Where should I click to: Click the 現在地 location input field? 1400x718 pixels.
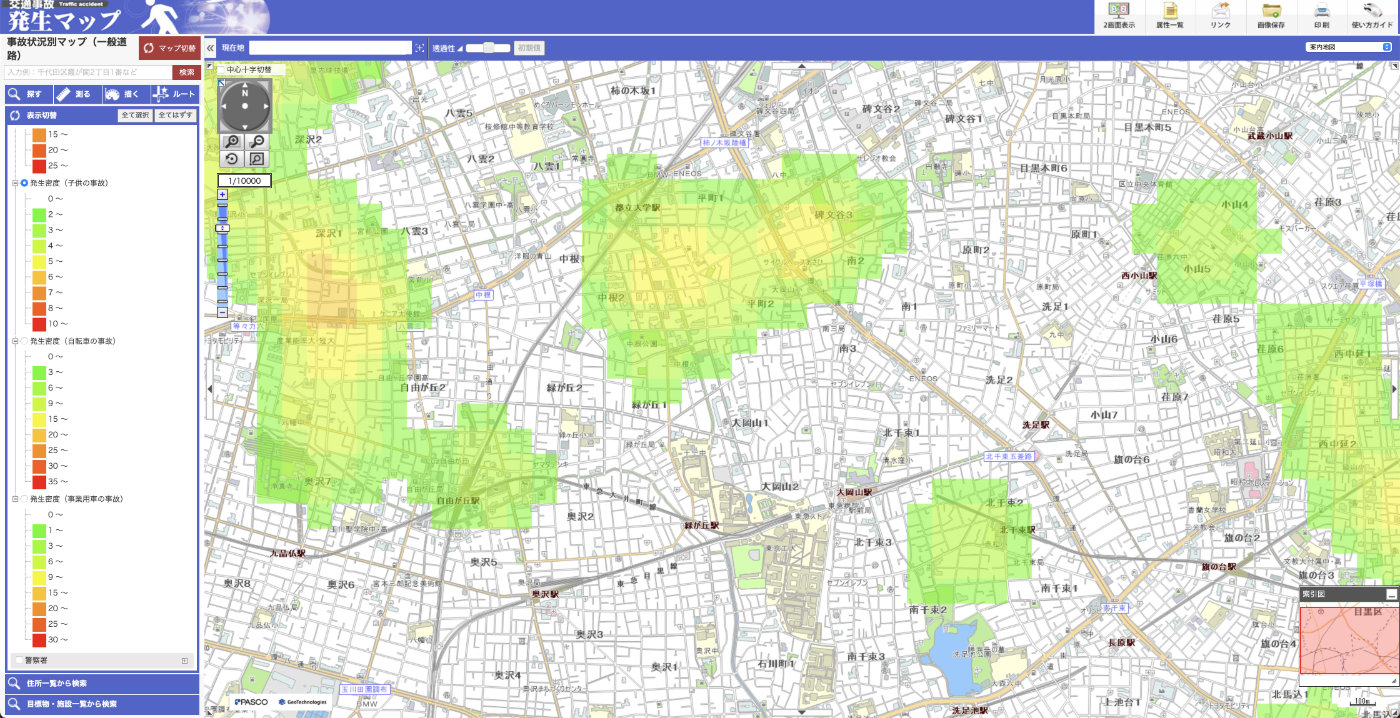pos(330,48)
